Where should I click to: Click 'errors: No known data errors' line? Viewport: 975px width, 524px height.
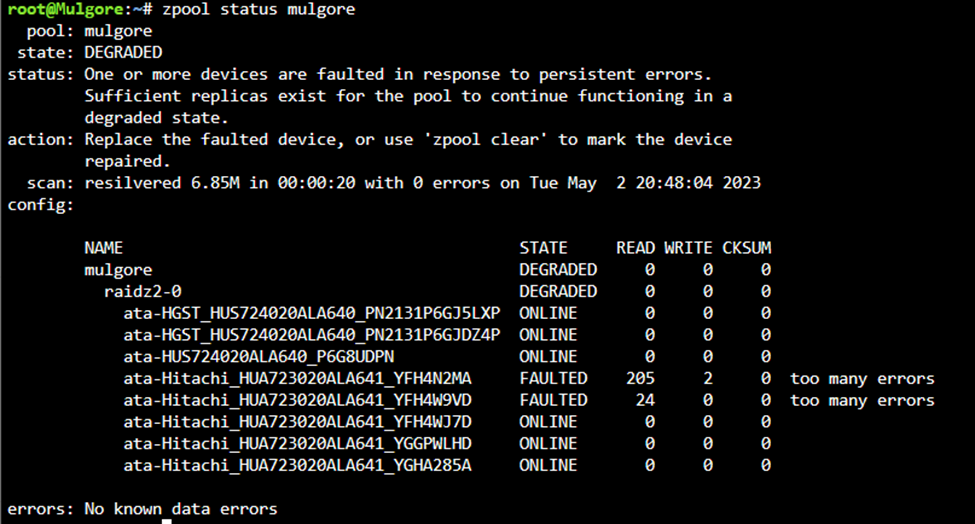coord(142,509)
